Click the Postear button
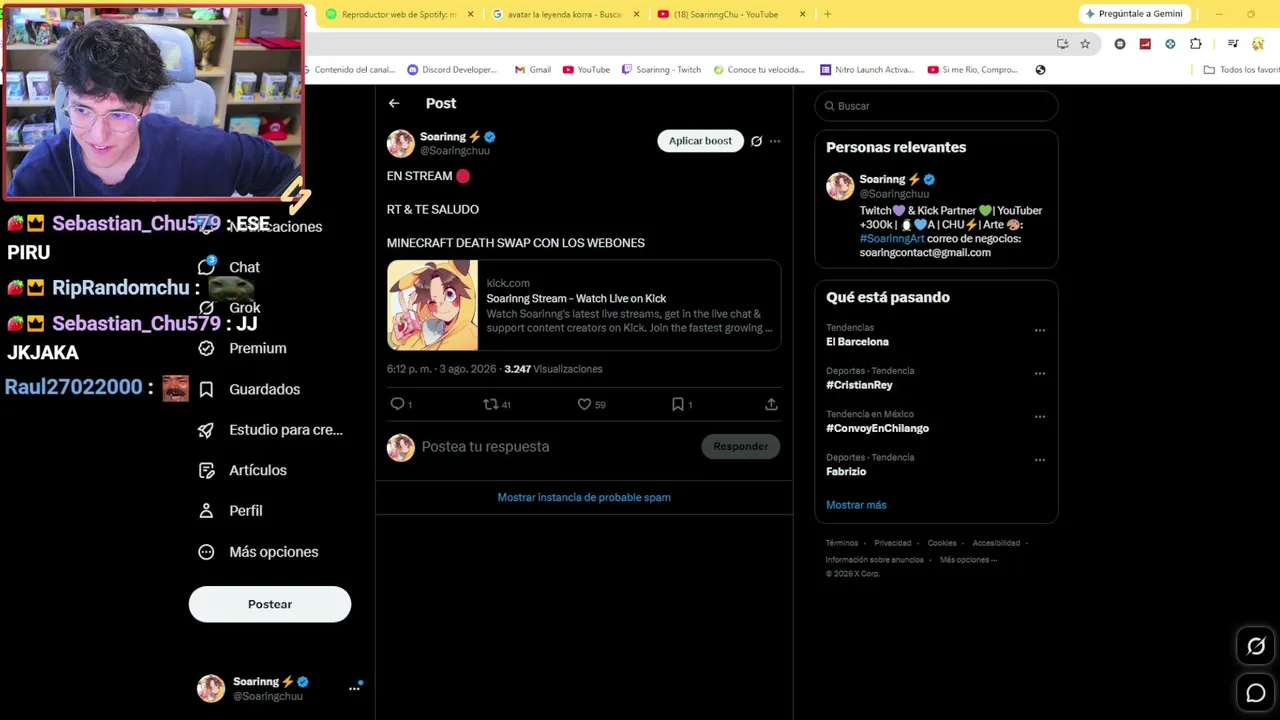 (270, 604)
